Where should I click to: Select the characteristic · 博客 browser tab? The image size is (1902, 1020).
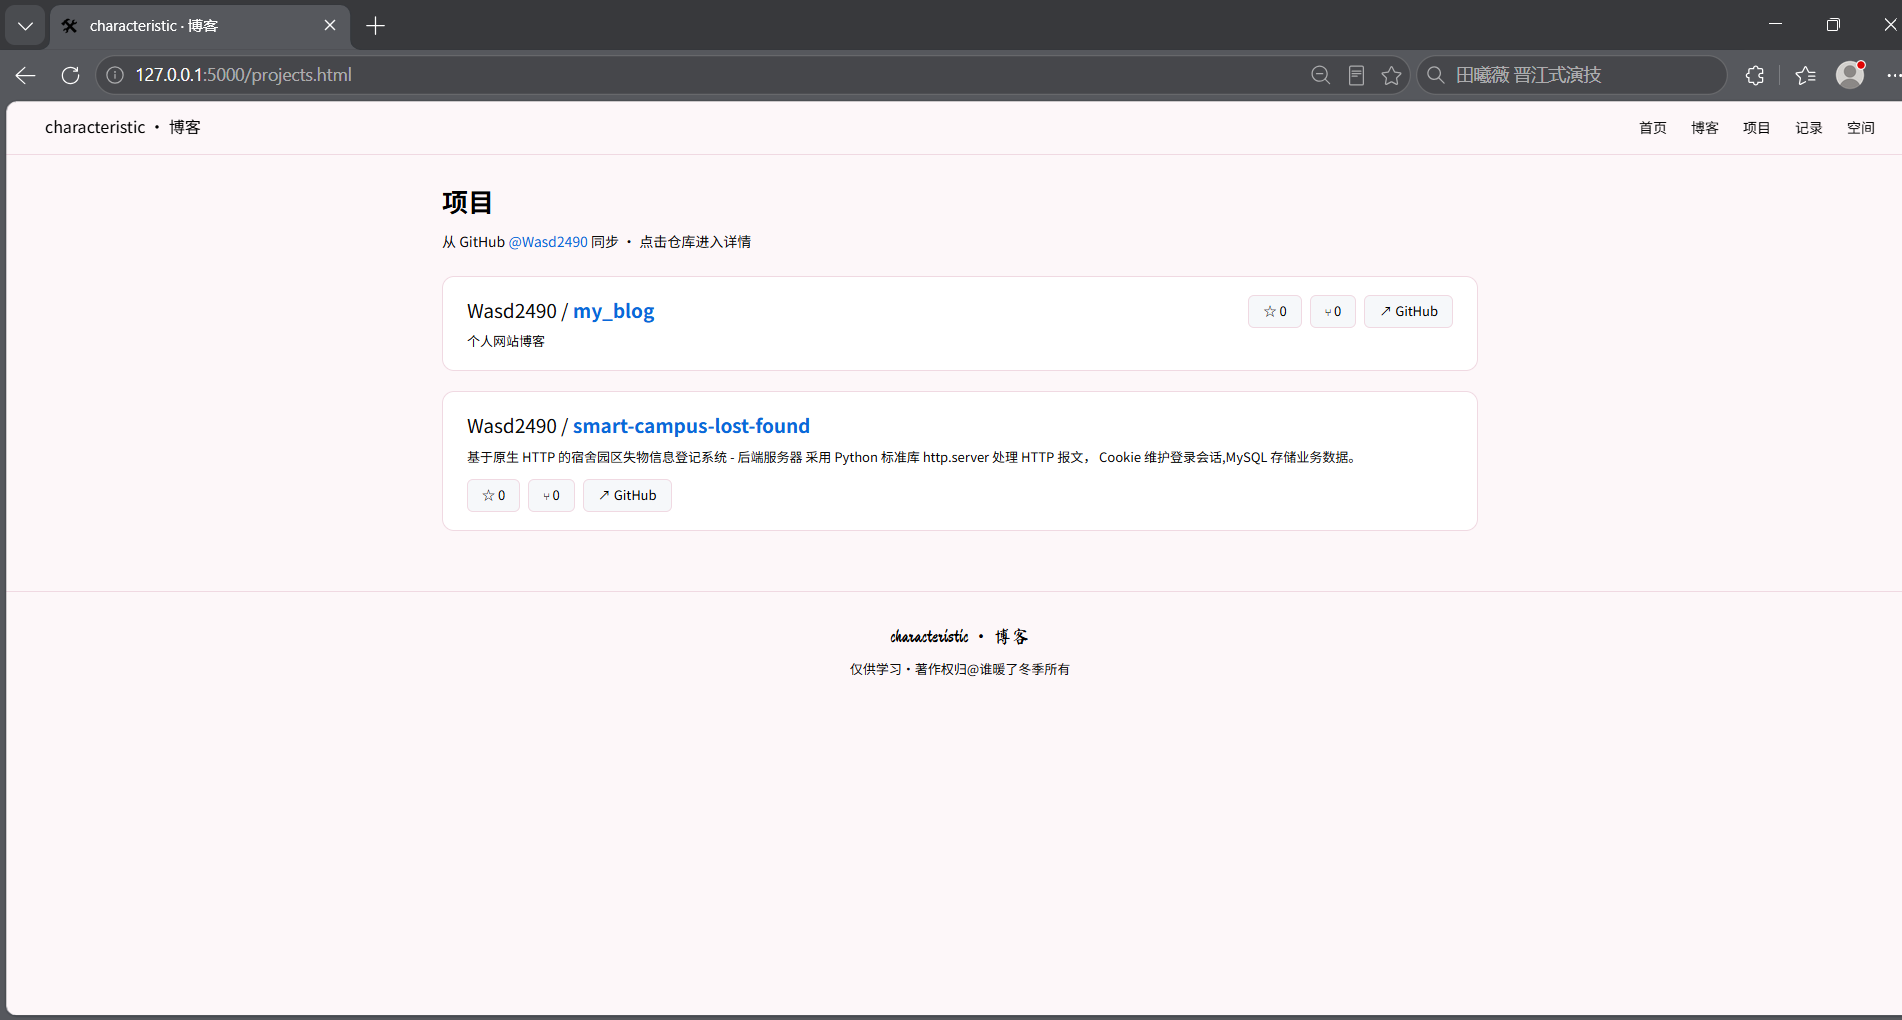click(x=200, y=26)
